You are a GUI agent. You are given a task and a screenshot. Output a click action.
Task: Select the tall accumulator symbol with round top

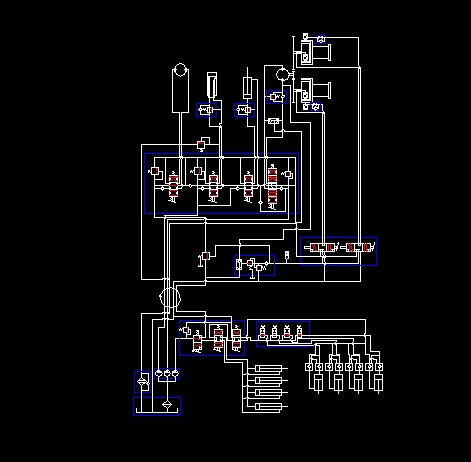coord(180,88)
